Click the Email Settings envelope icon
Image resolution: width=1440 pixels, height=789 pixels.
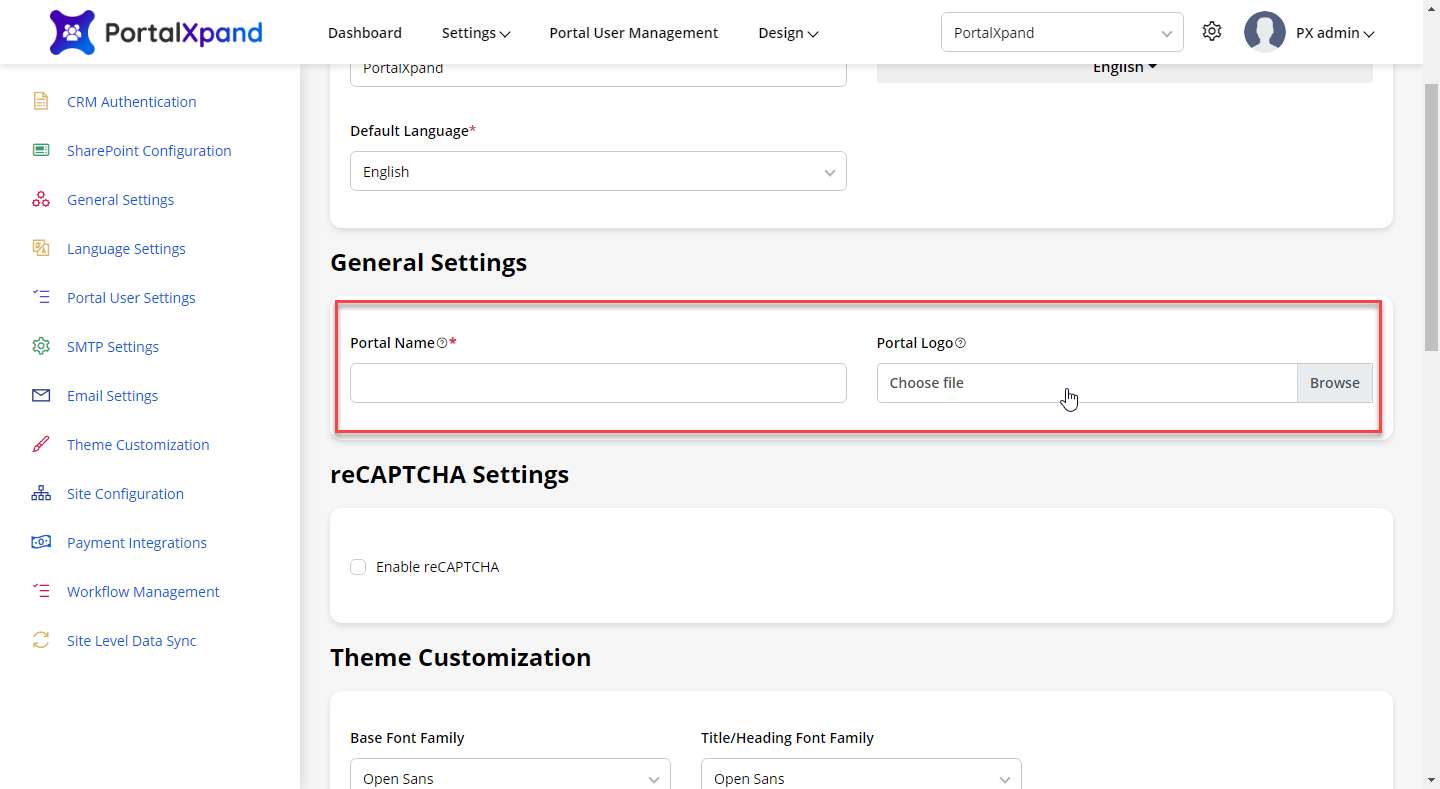click(x=41, y=396)
